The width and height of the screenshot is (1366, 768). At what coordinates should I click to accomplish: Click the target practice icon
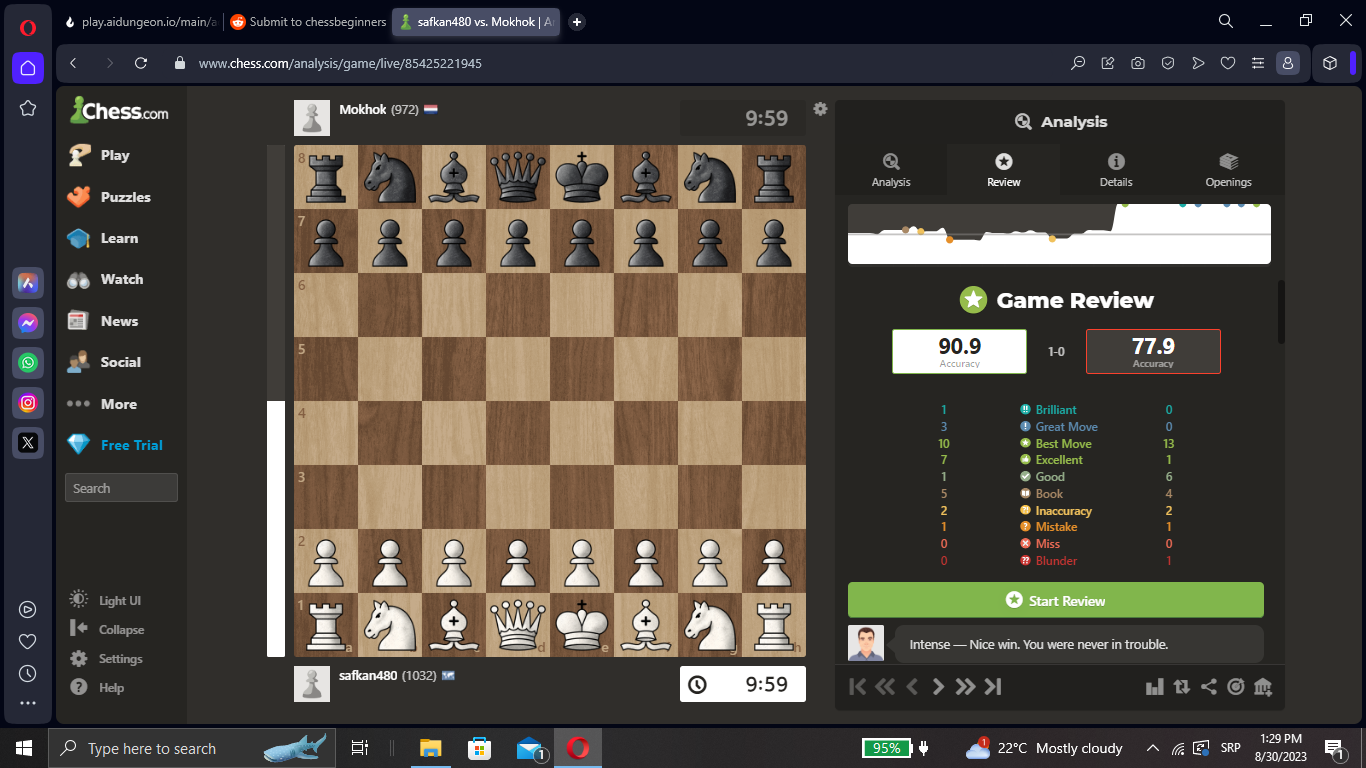pos(1236,687)
